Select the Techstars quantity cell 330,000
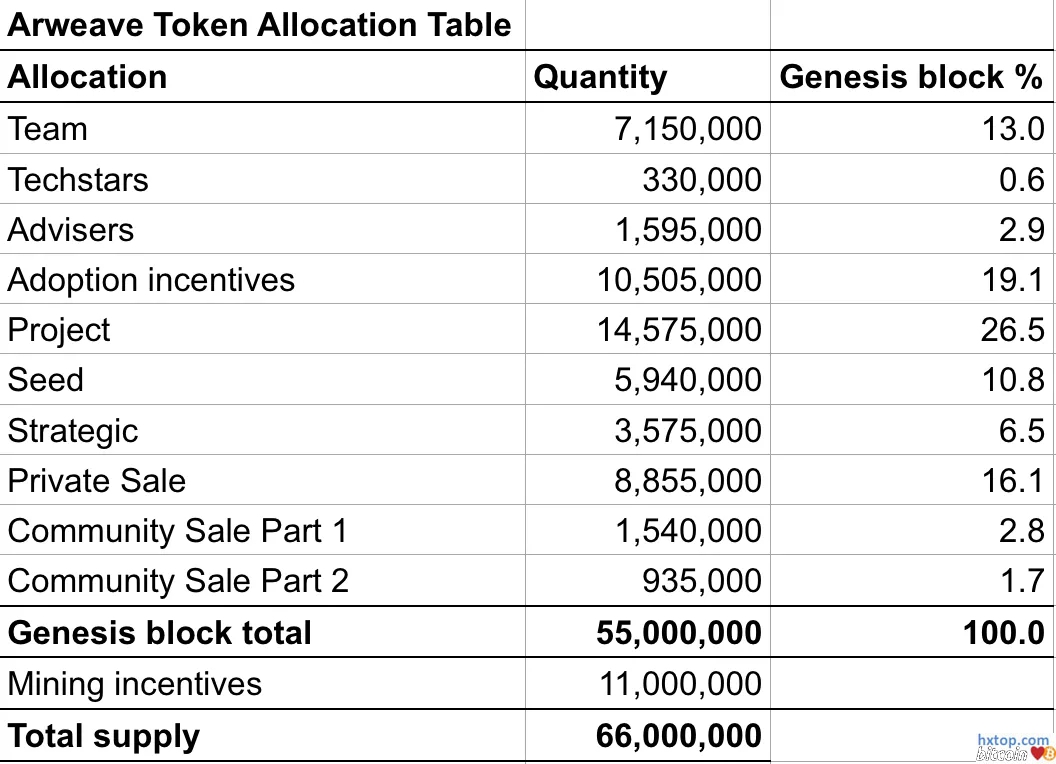Screen dimensions: 1056x764 700,180
